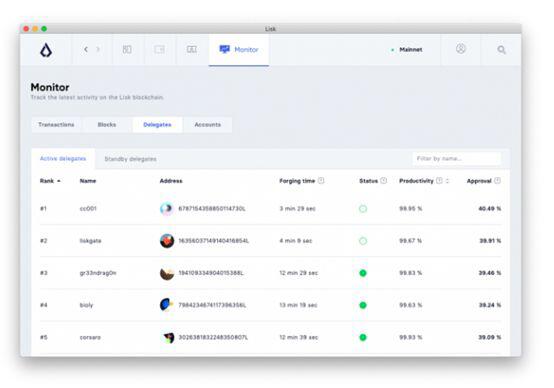Select the Active delegates tab
554x388 pixels.
(x=63, y=159)
